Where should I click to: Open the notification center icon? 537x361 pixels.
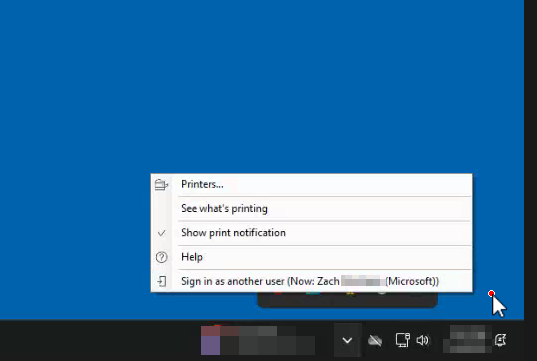click(x=501, y=340)
